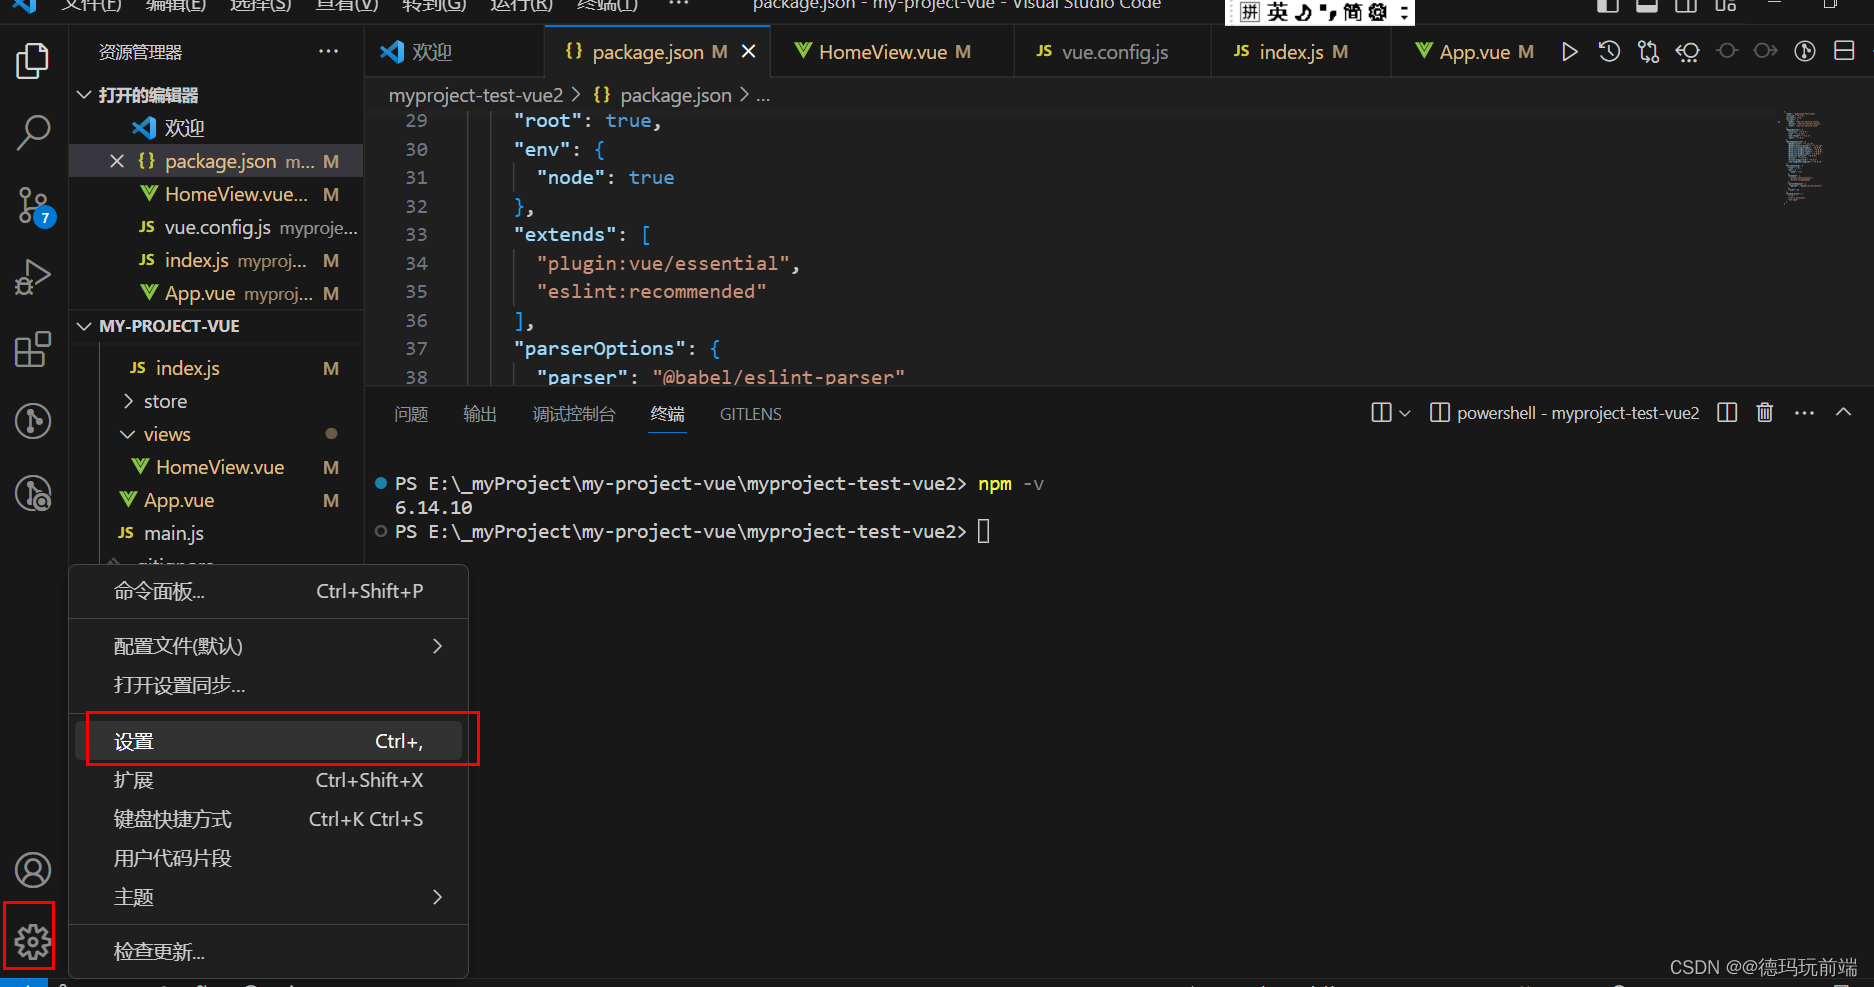Expand the store folder
The width and height of the screenshot is (1874, 987).
(128, 401)
